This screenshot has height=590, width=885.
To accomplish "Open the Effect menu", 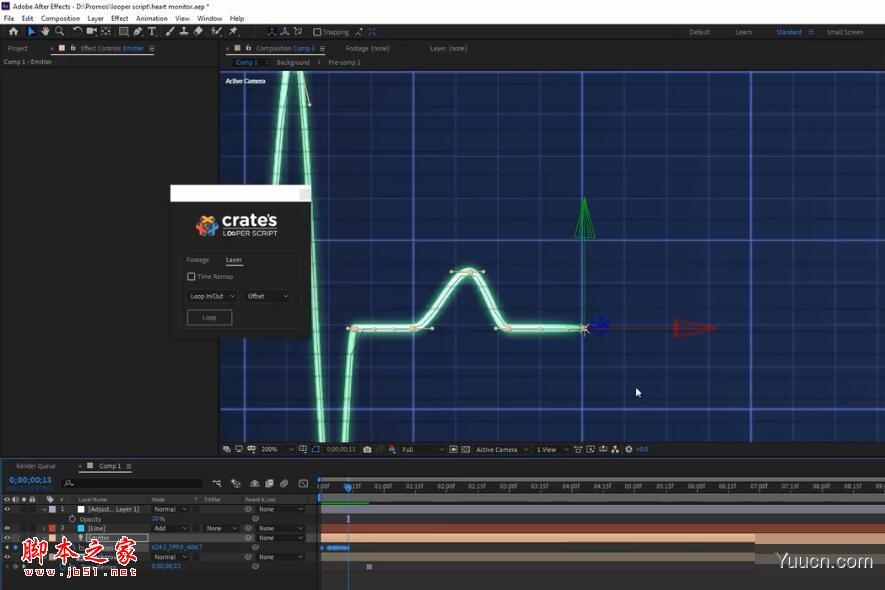I will [x=120, y=19].
